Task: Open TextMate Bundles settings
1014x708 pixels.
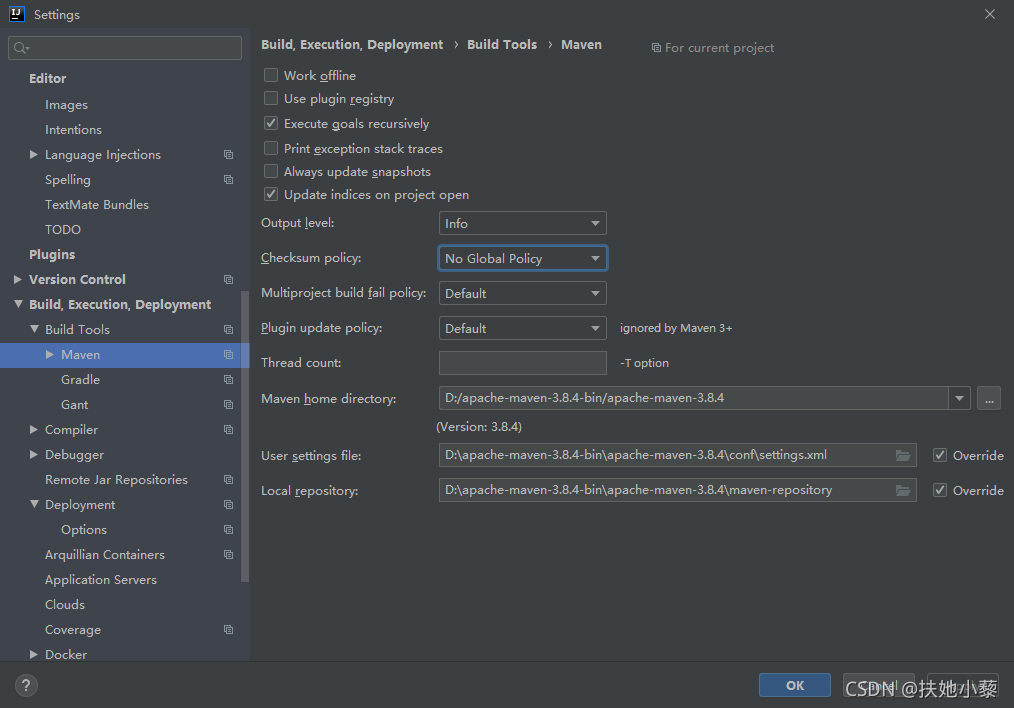Action: [96, 204]
